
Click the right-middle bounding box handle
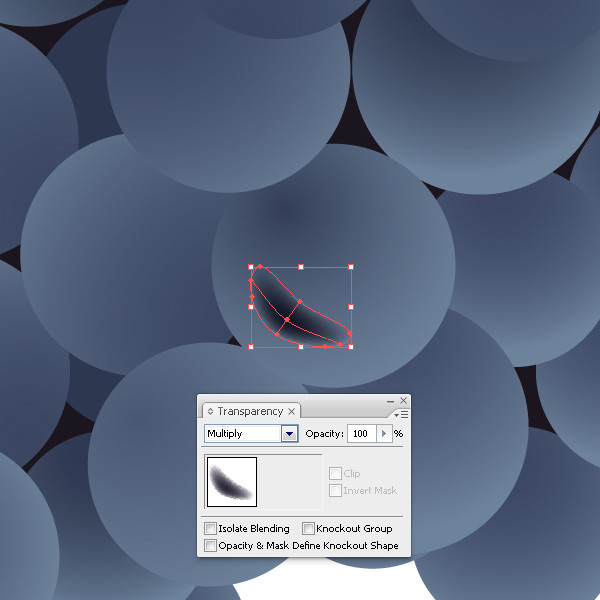click(351, 307)
